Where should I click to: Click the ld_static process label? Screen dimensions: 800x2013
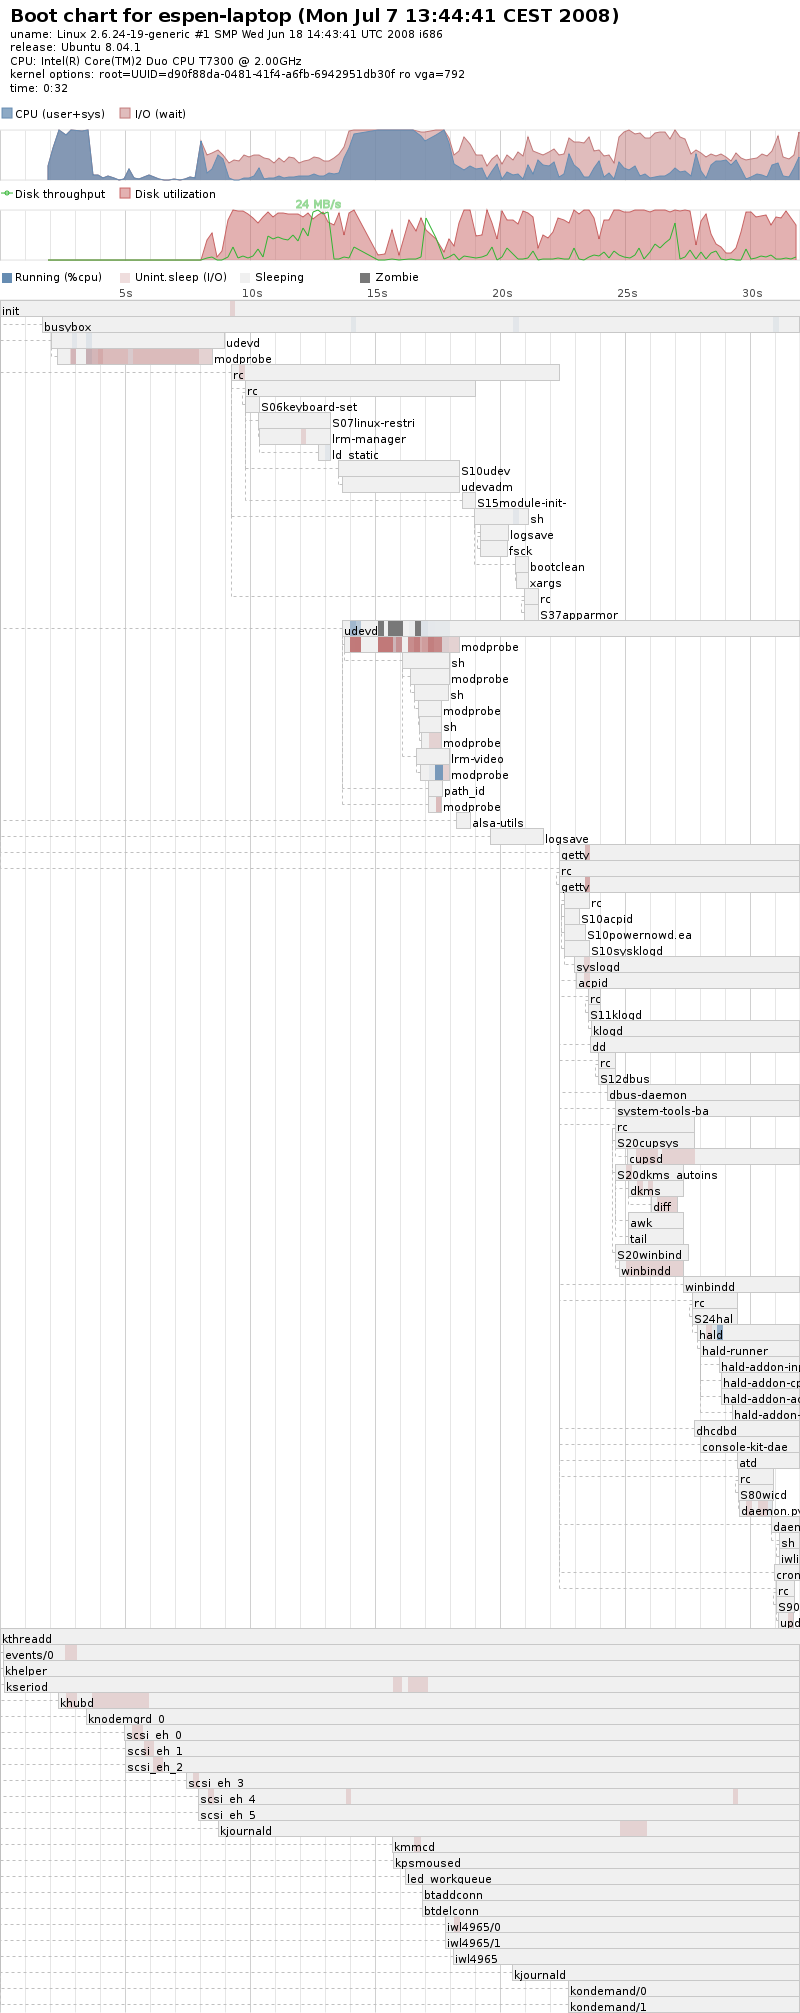(x=356, y=455)
